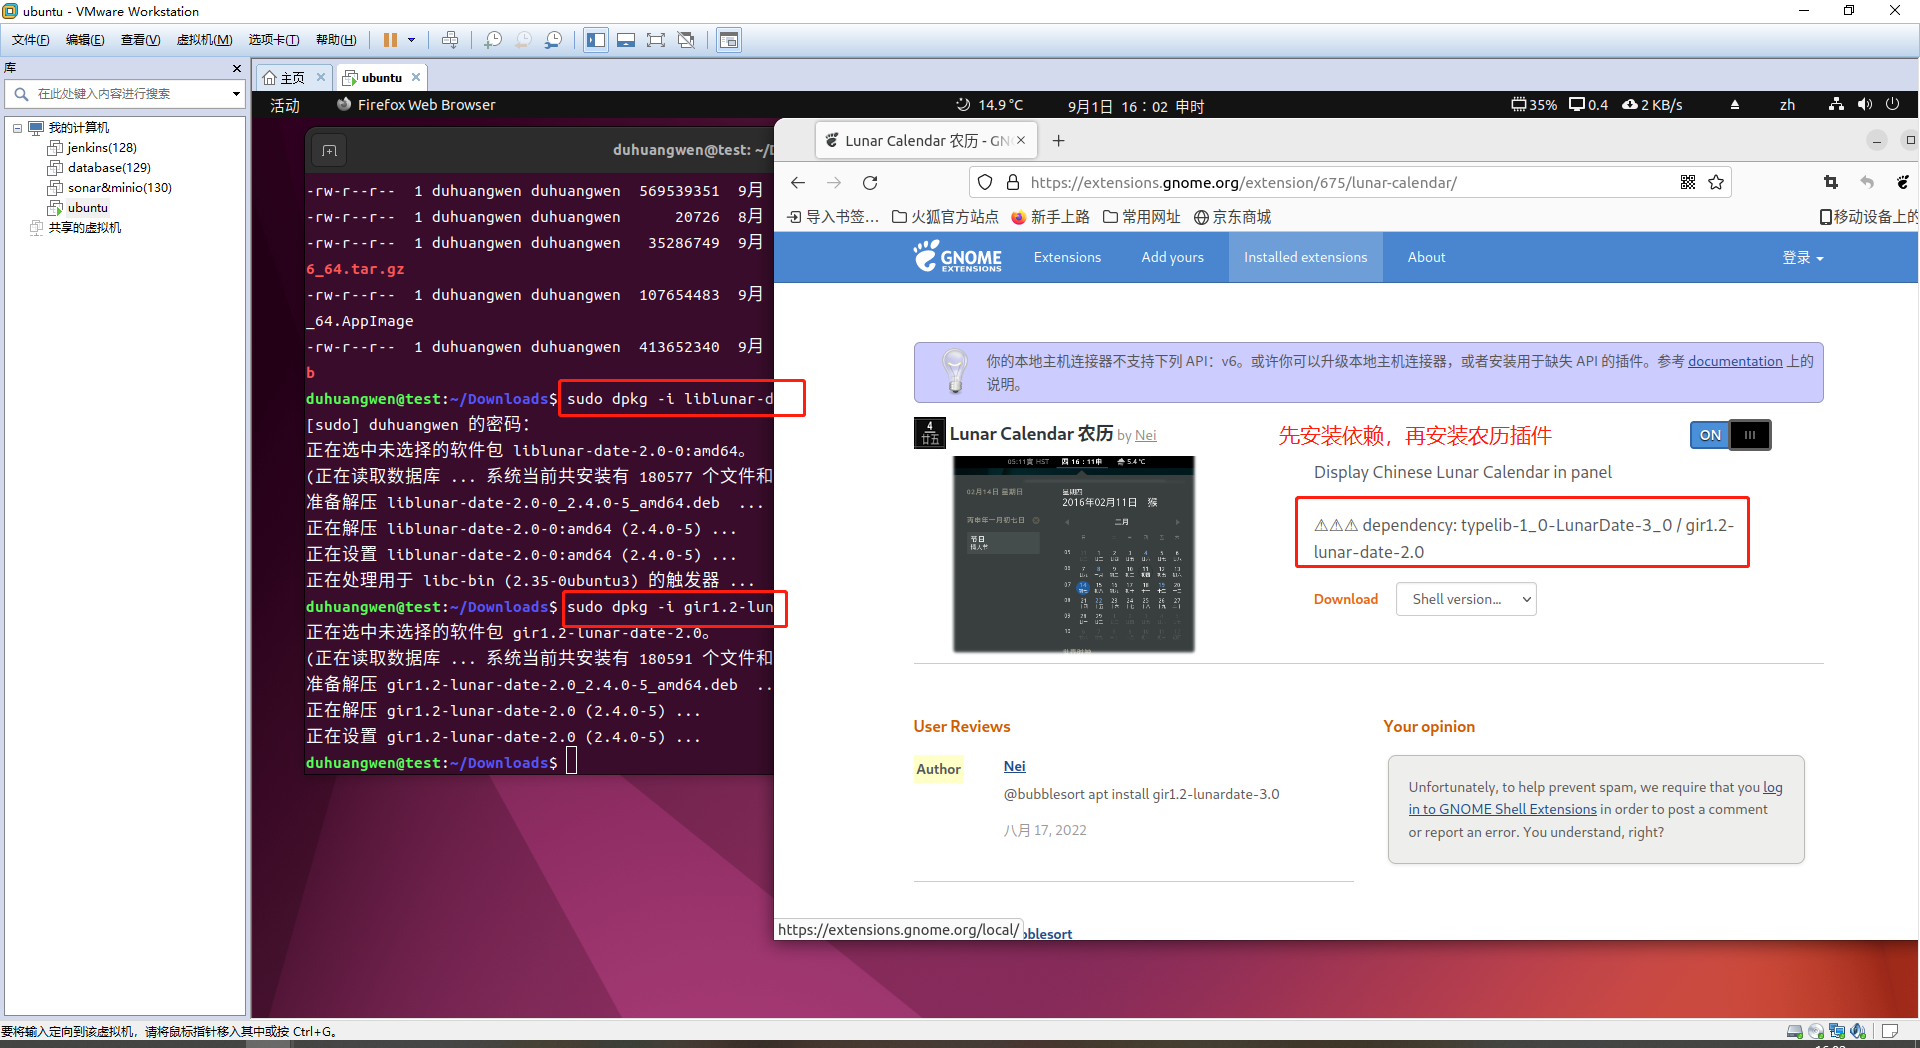Collapse the 我的计算机 tree node
The width and height of the screenshot is (1920, 1048).
pos(17,128)
